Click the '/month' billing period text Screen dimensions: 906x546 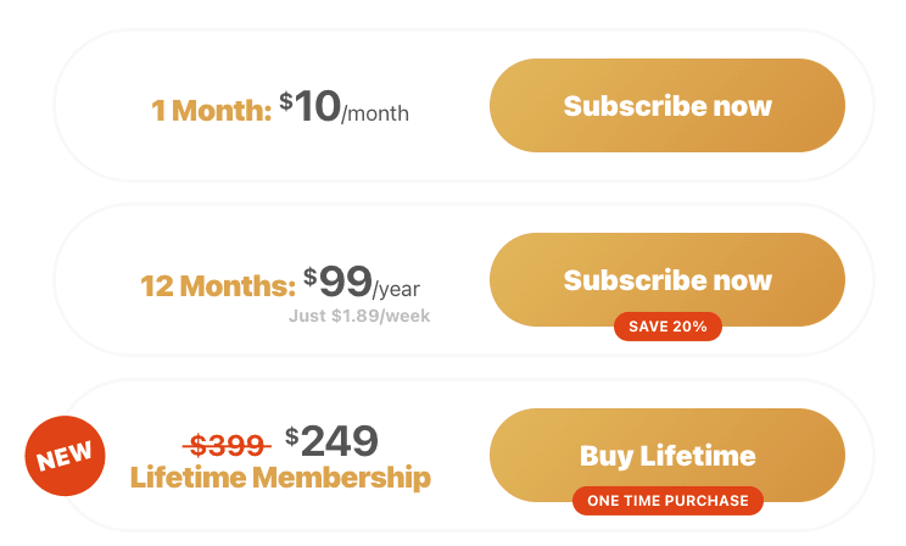pos(375,114)
